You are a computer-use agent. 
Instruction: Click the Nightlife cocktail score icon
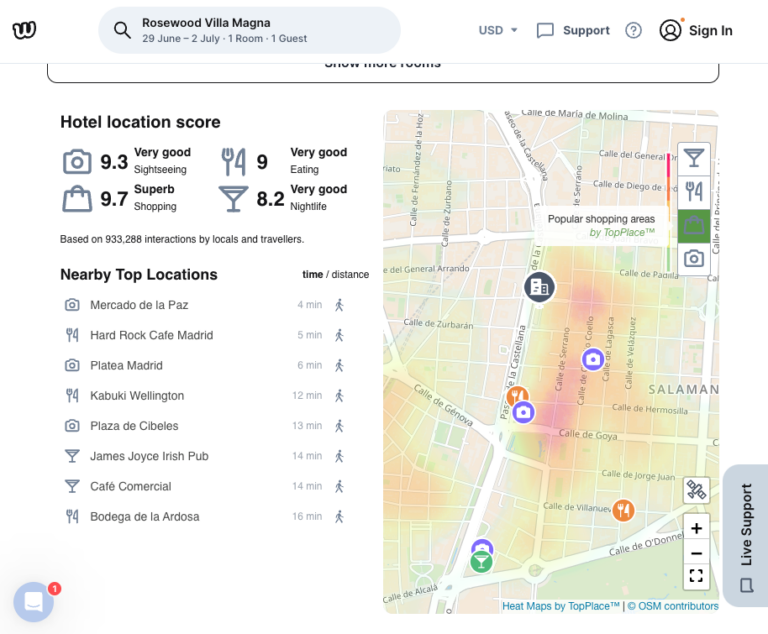233,198
